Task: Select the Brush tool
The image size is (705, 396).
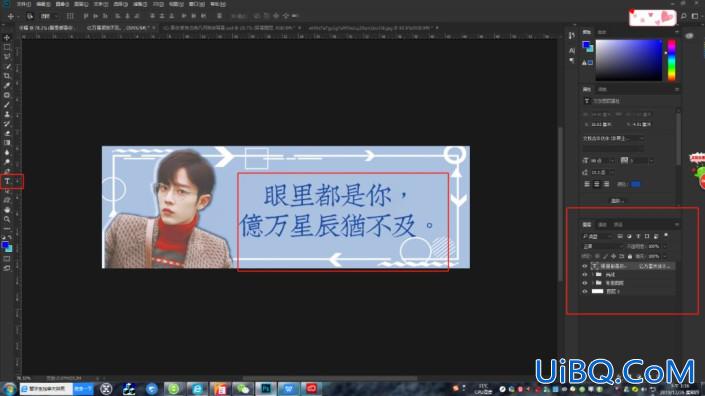Action: pyautogui.click(x=7, y=105)
